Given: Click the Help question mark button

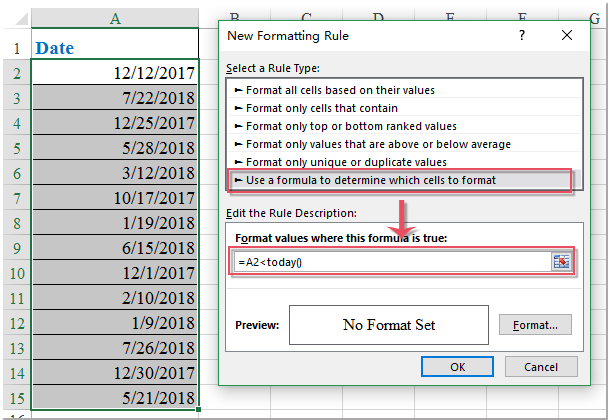Looking at the screenshot, I should coord(521,35).
